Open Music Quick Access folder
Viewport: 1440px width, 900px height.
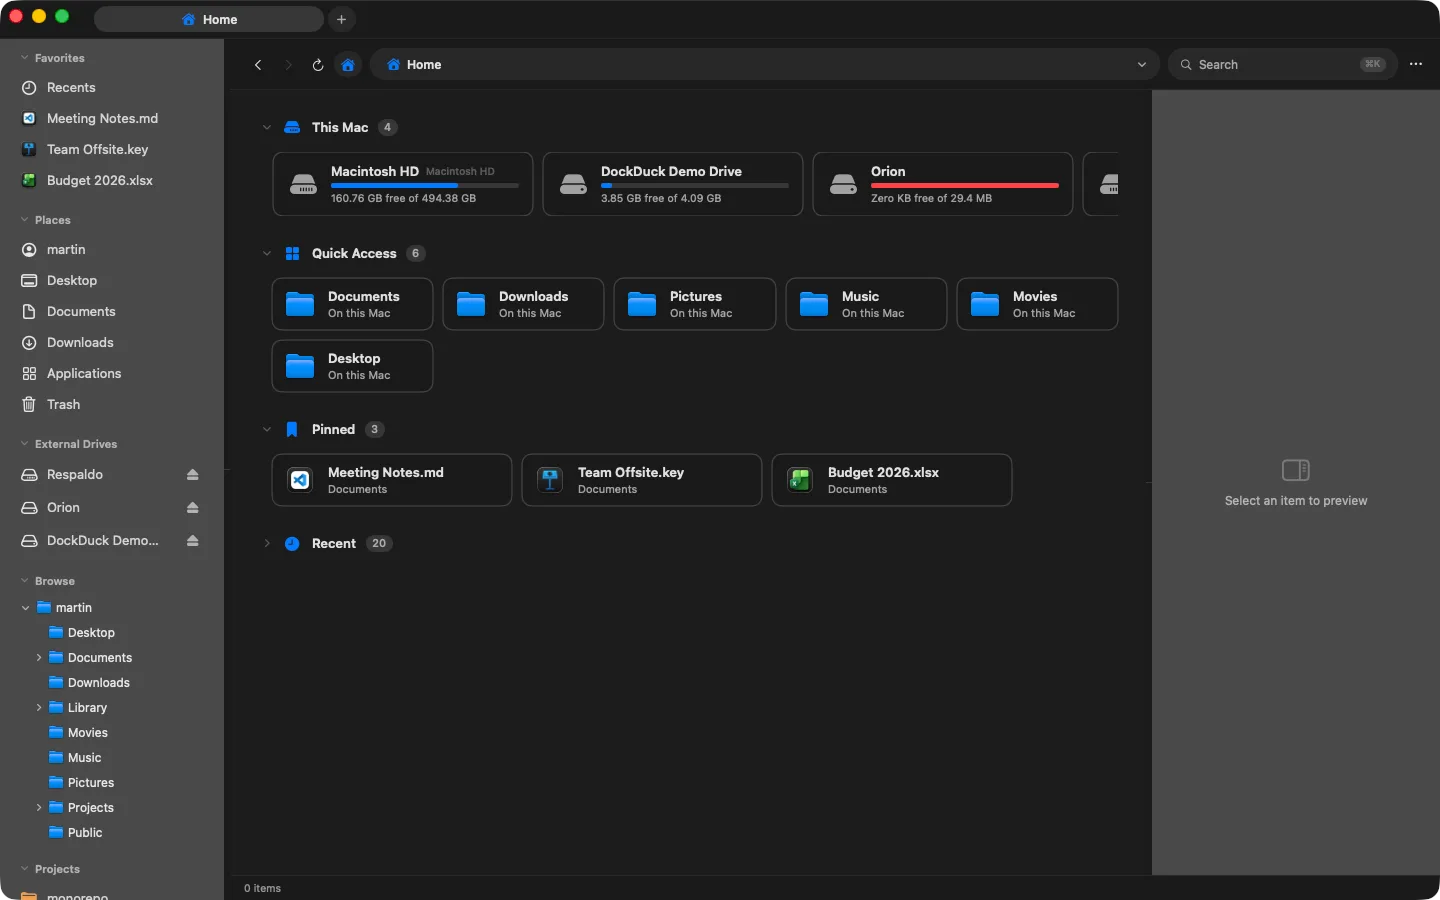(x=866, y=304)
